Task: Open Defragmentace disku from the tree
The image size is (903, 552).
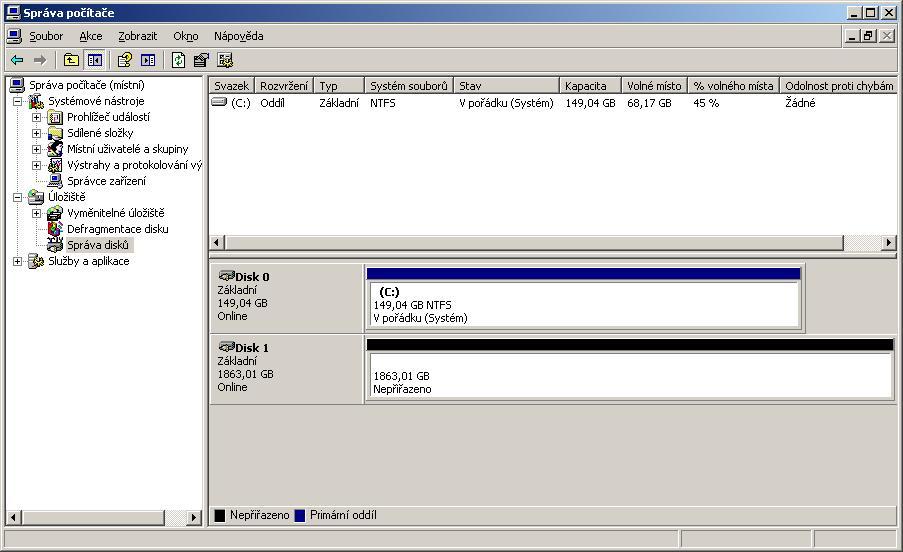Action: pos(117,229)
